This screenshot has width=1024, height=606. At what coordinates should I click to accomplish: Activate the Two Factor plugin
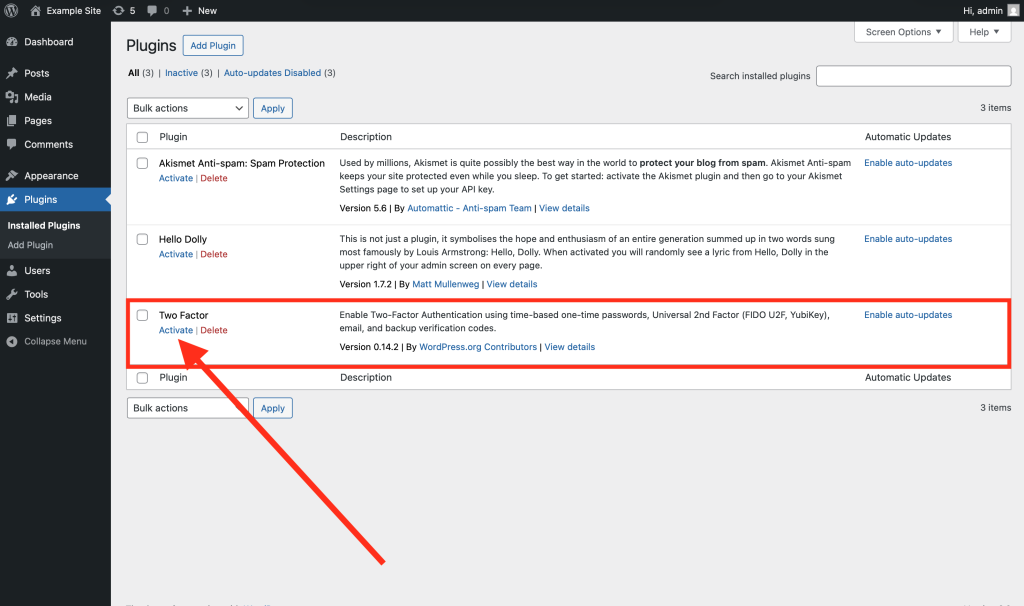[175, 330]
